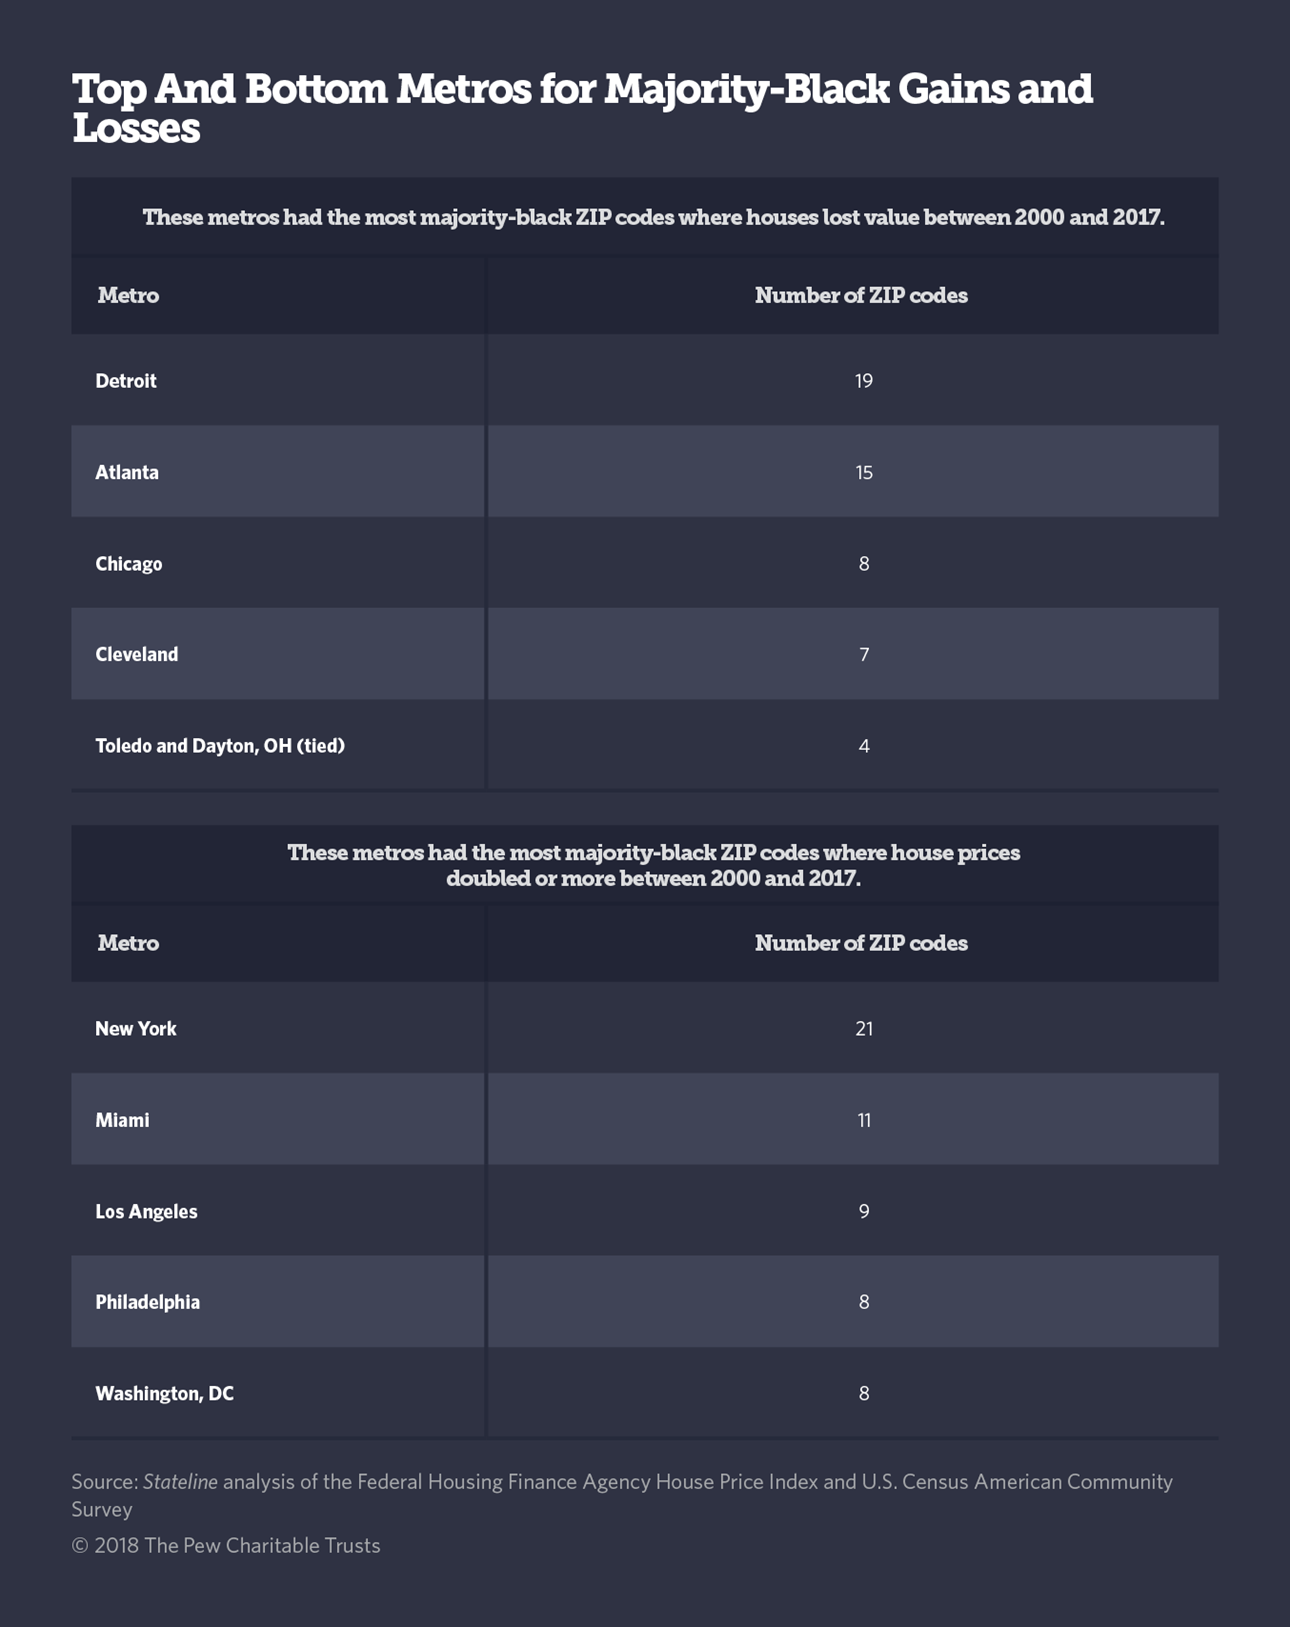Click New York's ZIP code count of 21
Screen dimensions: 1290x1627
click(864, 1029)
